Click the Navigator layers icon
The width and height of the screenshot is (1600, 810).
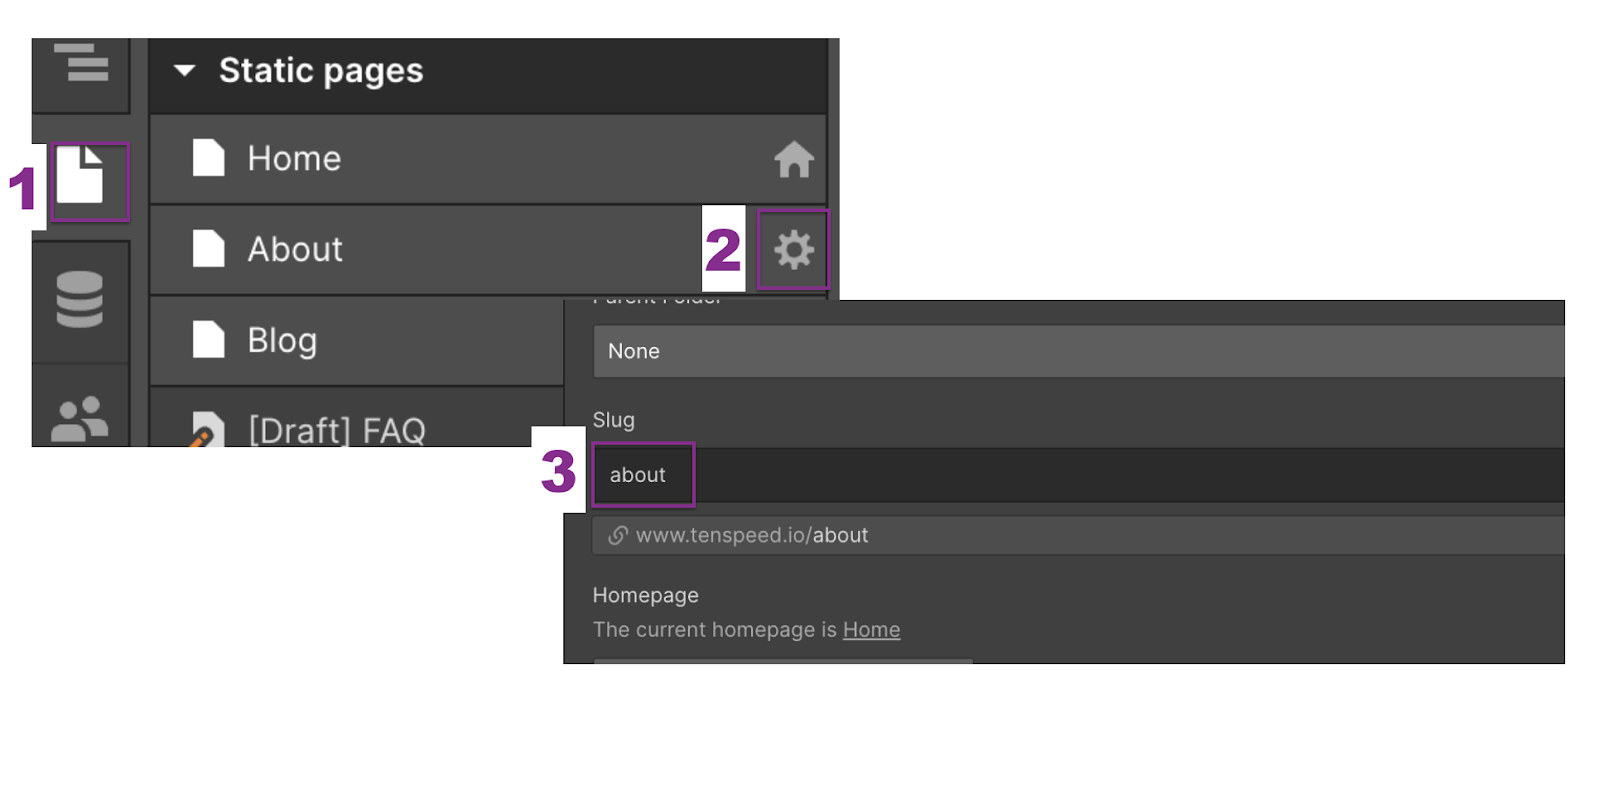click(82, 63)
